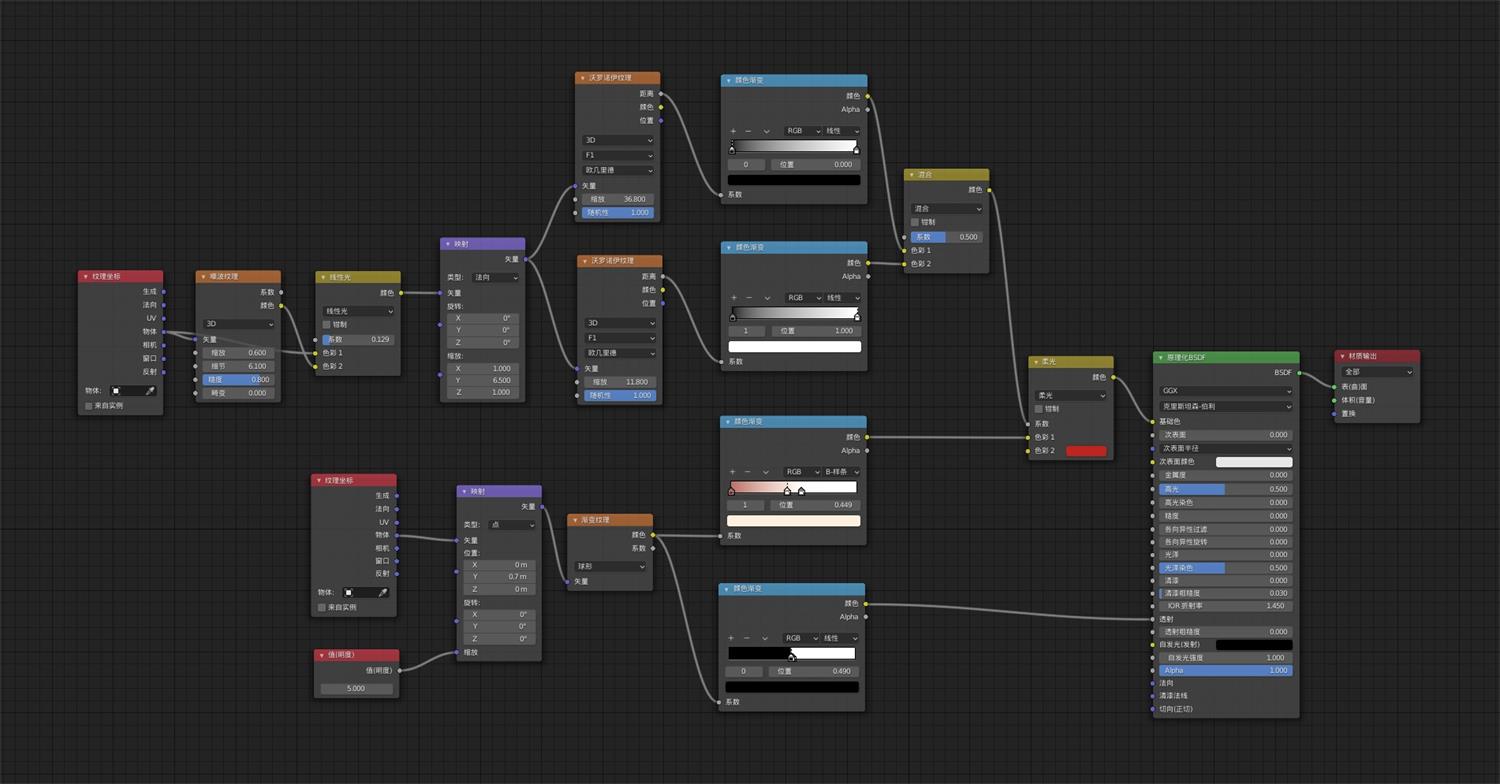This screenshot has width=1500, height=784.
Task: Open ramp tools chevron in position 1.000 ramp
Action: coord(766,298)
